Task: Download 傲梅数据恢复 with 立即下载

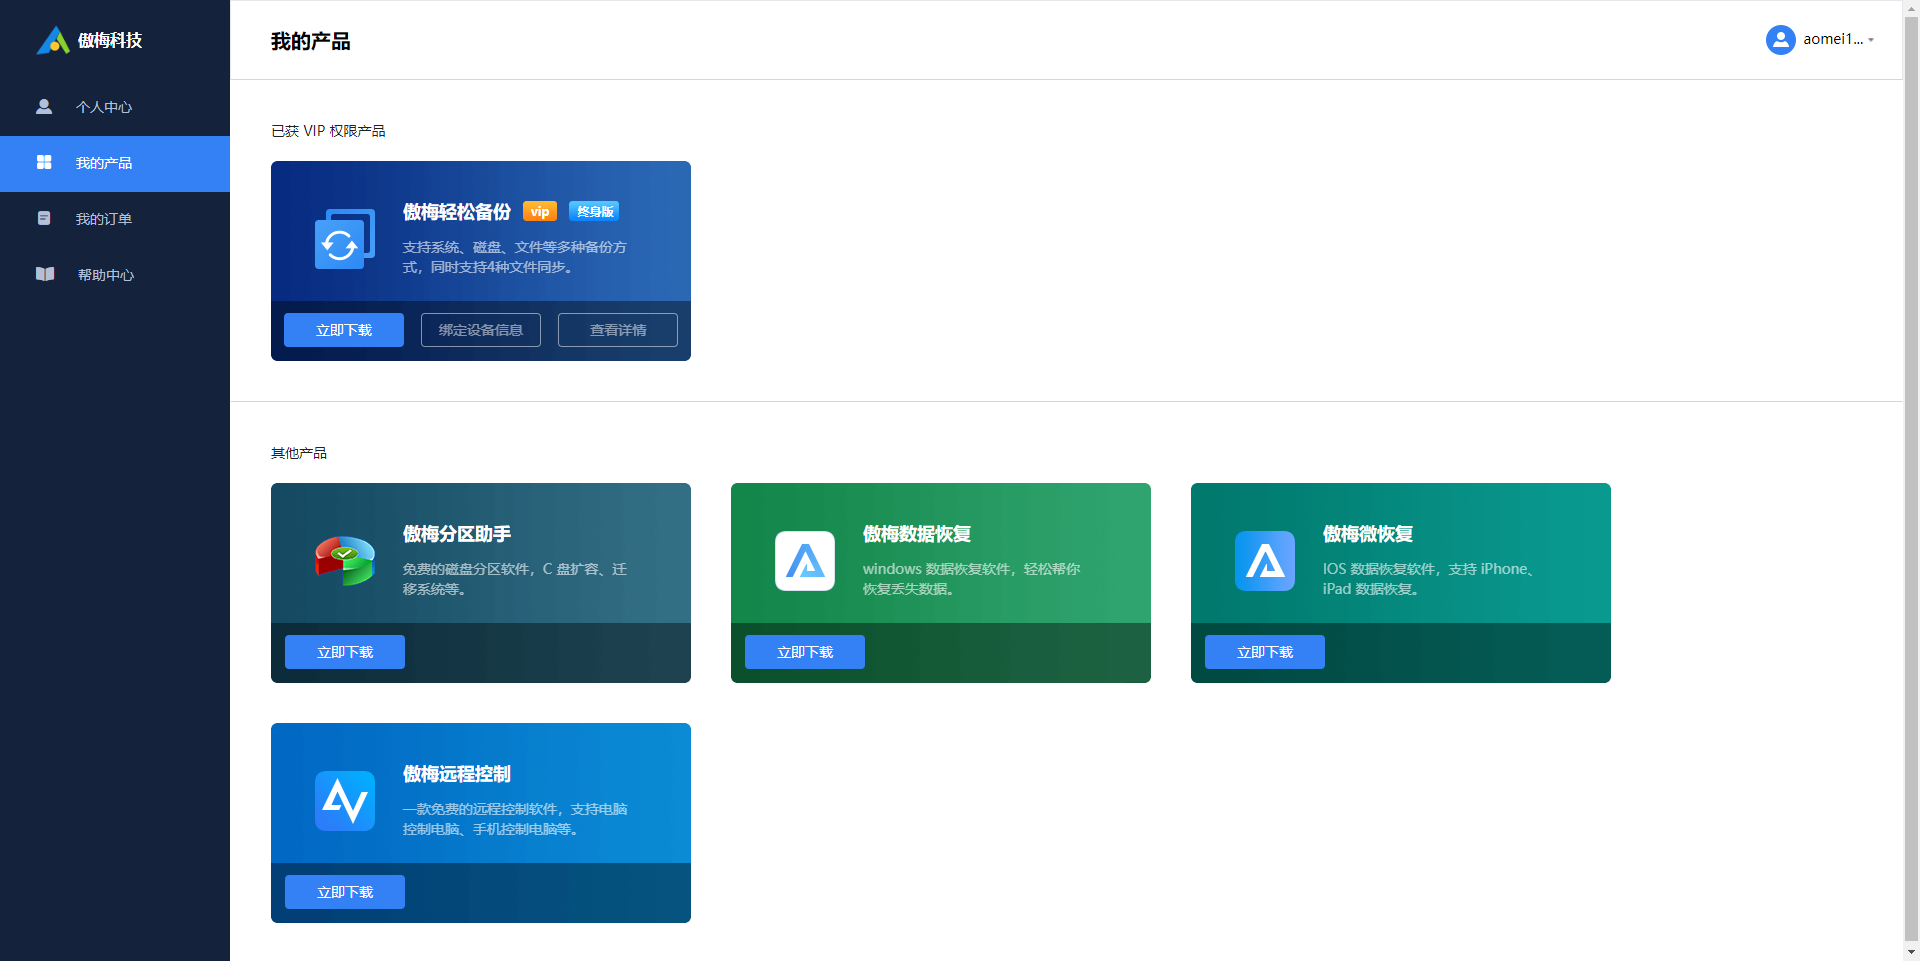Action: pyautogui.click(x=805, y=652)
